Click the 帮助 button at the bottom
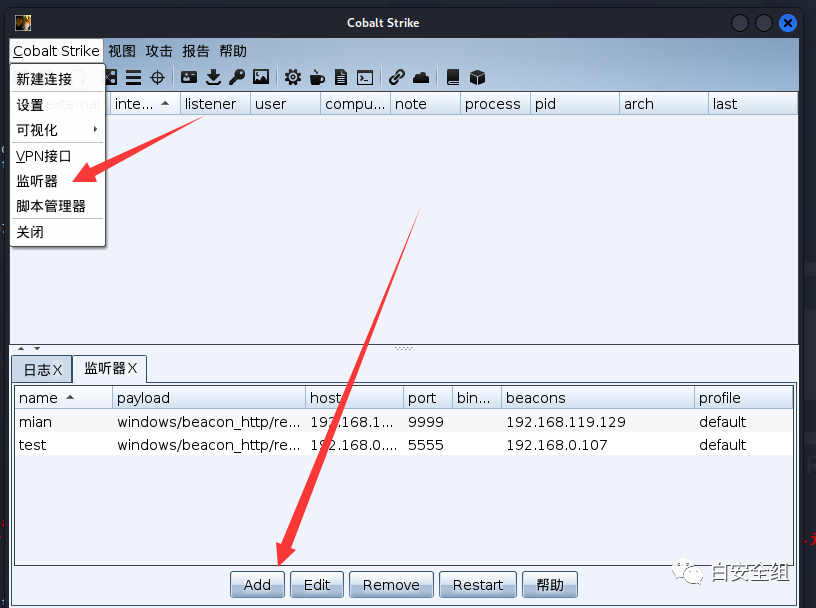This screenshot has width=816, height=608. pos(550,585)
